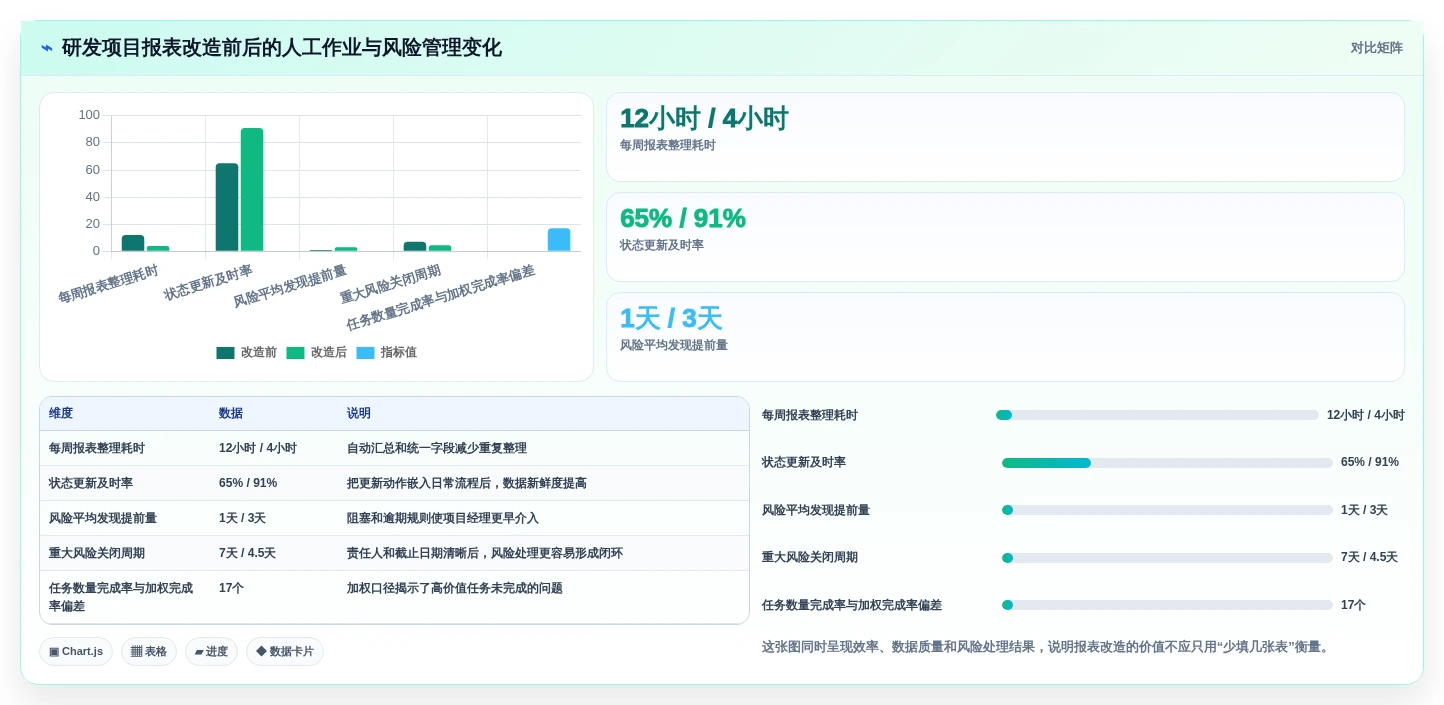This screenshot has width=1444, height=705.
Task: Click the x-axis label 风险平均发现提前量 on chart
Action: click(290, 286)
